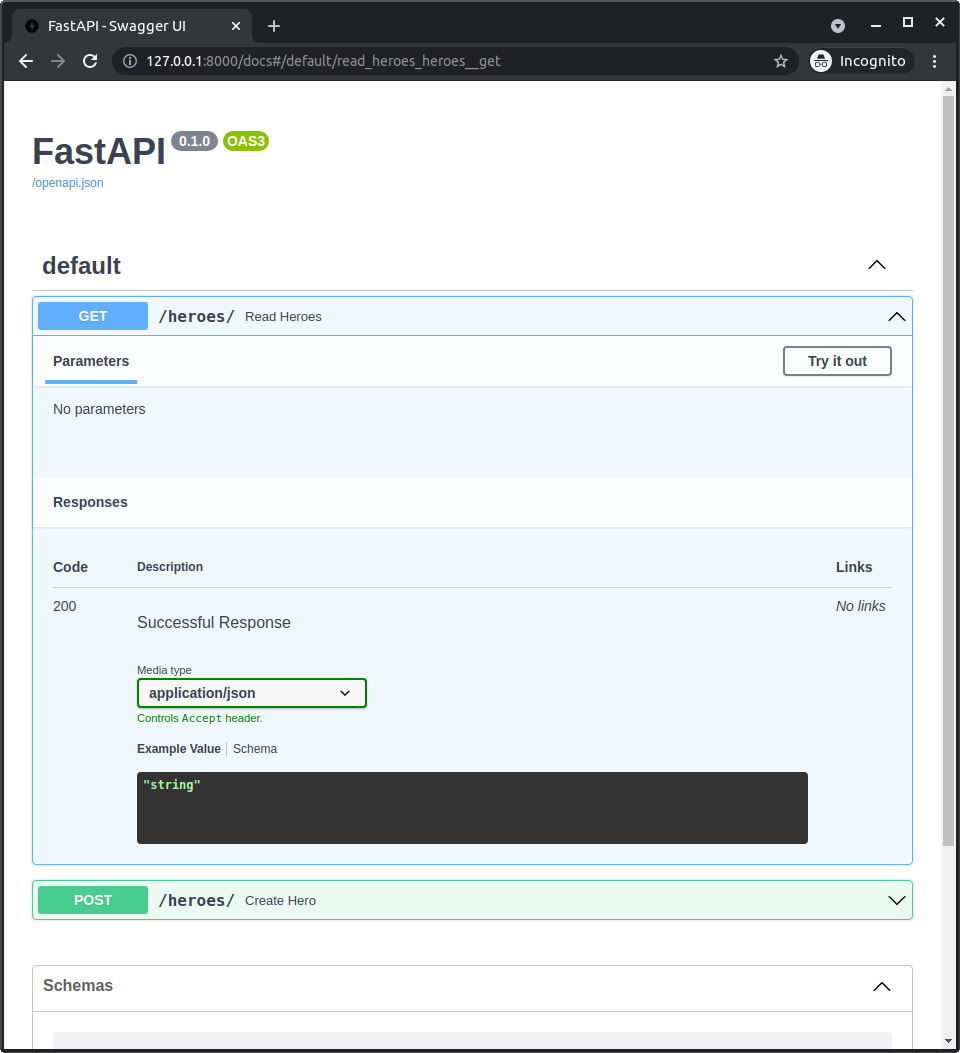Expand the POST Create Hero operation
The width and height of the screenshot is (960, 1053).
896,900
